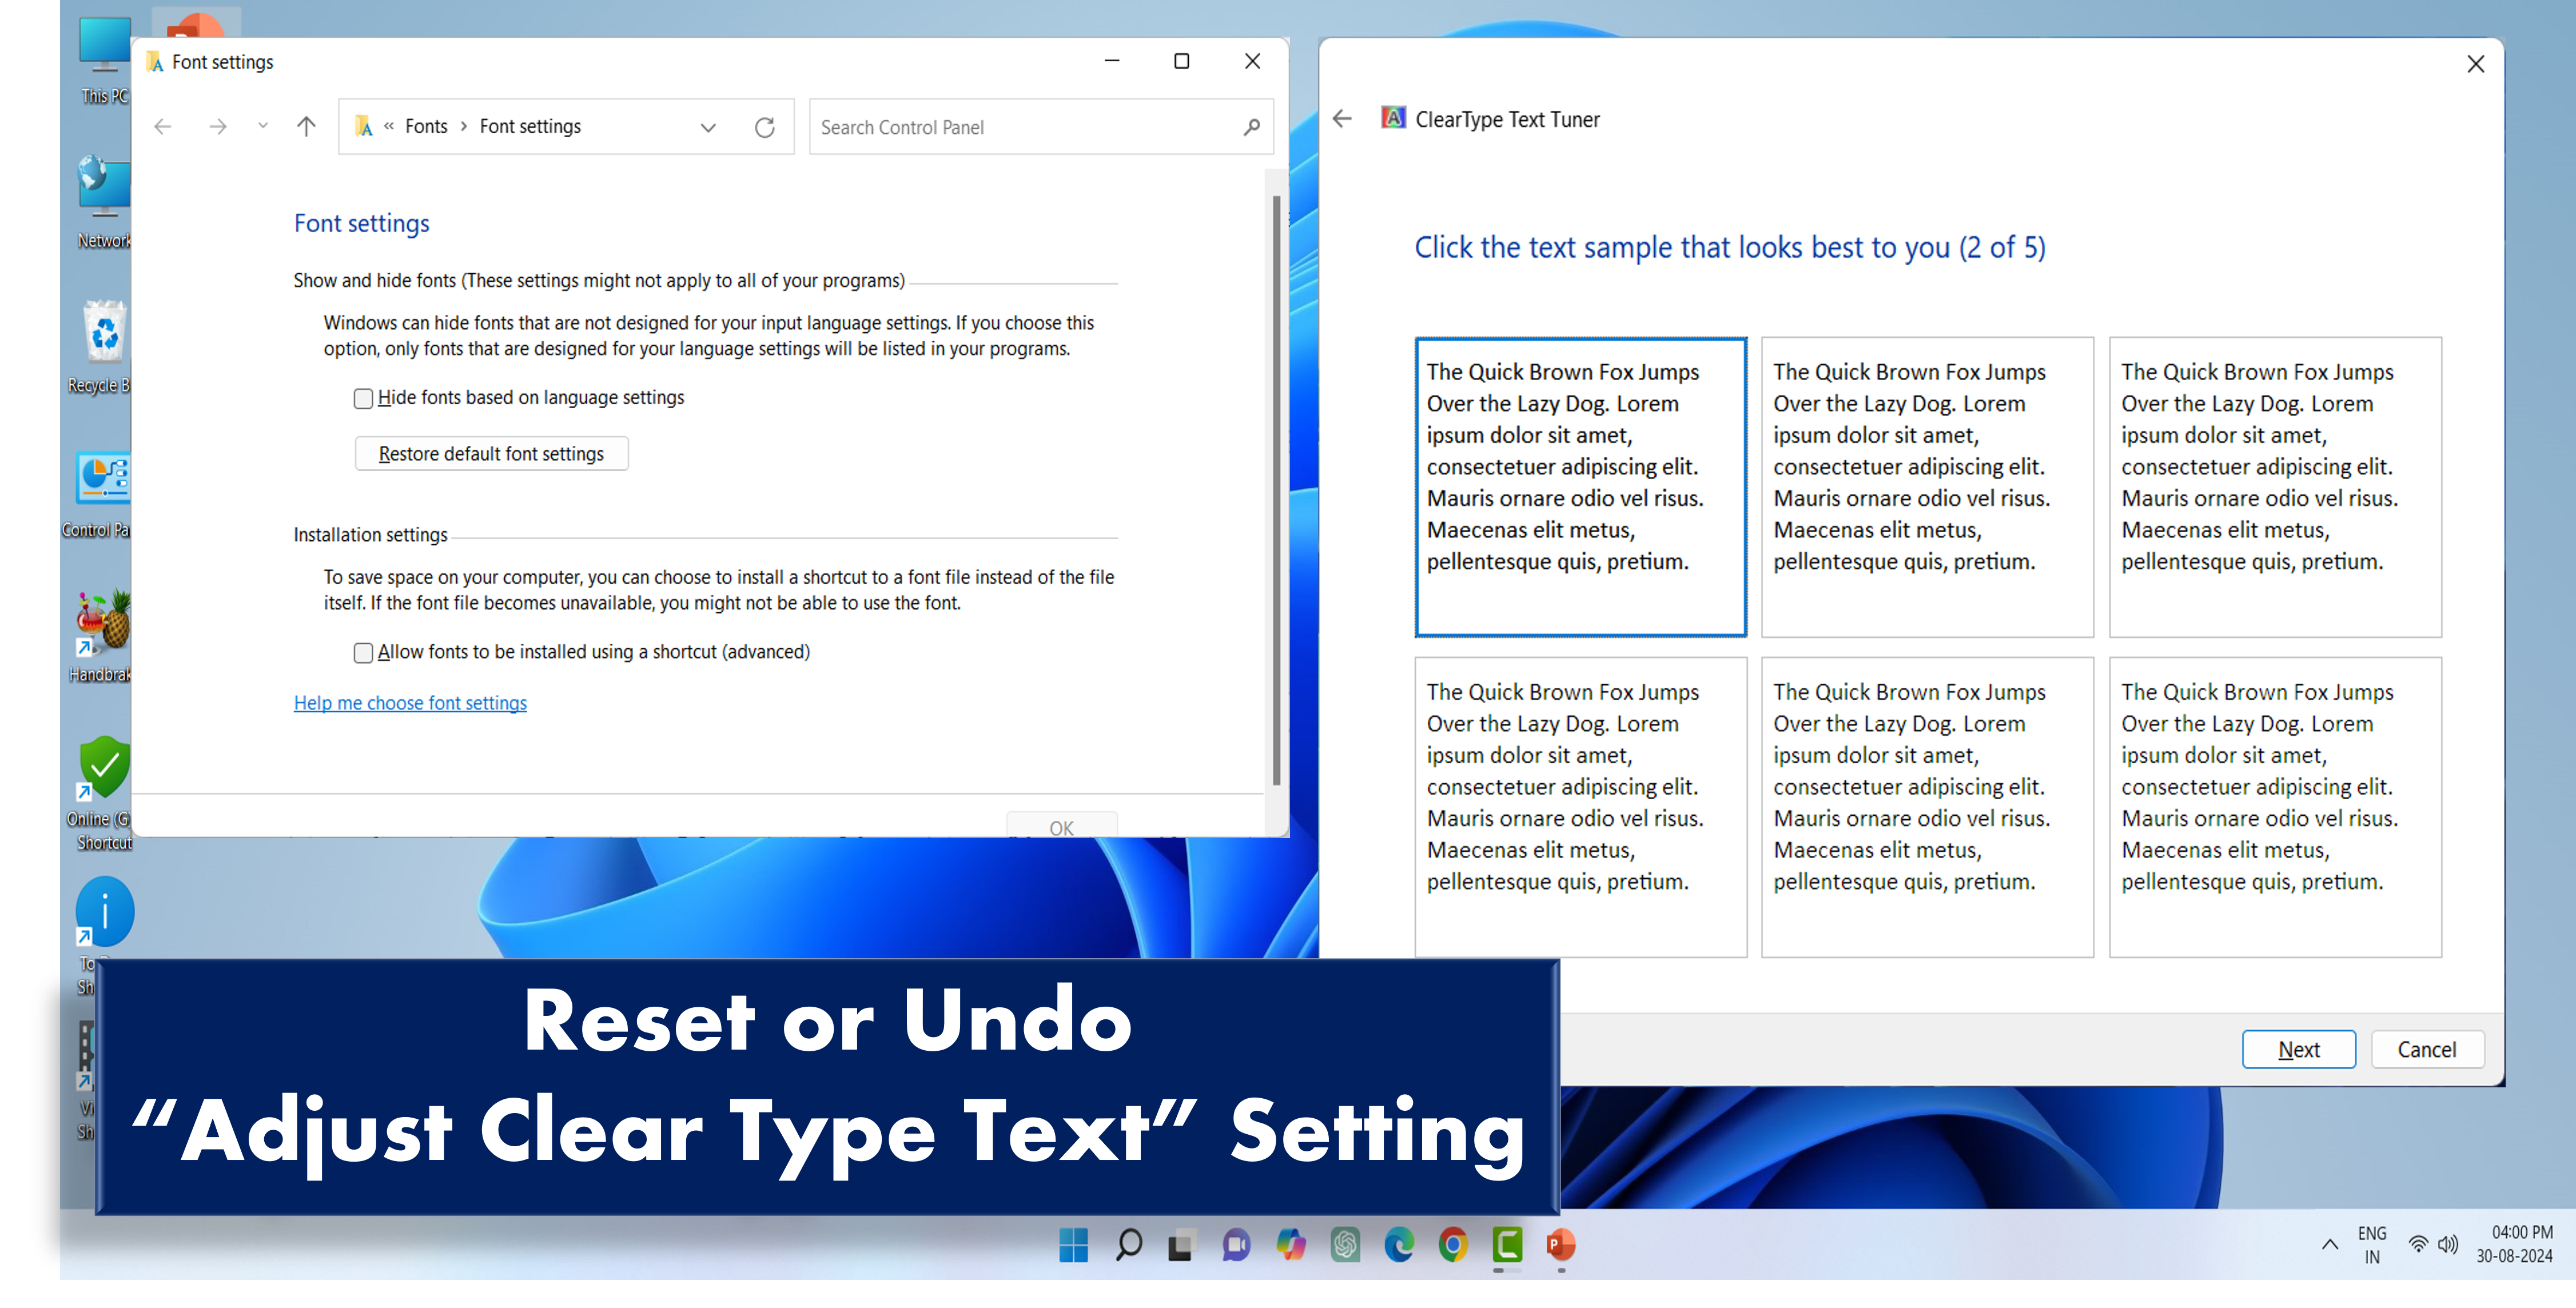Open Task View from the taskbar

(x=1181, y=1245)
